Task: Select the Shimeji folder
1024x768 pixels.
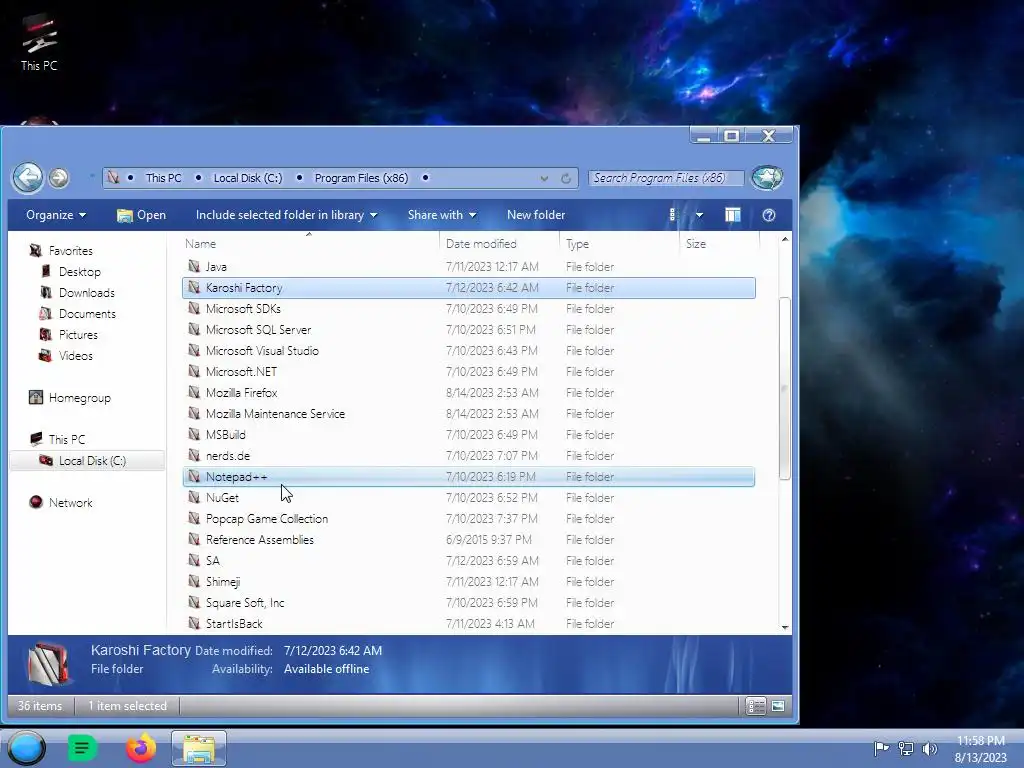Action: 469,582
